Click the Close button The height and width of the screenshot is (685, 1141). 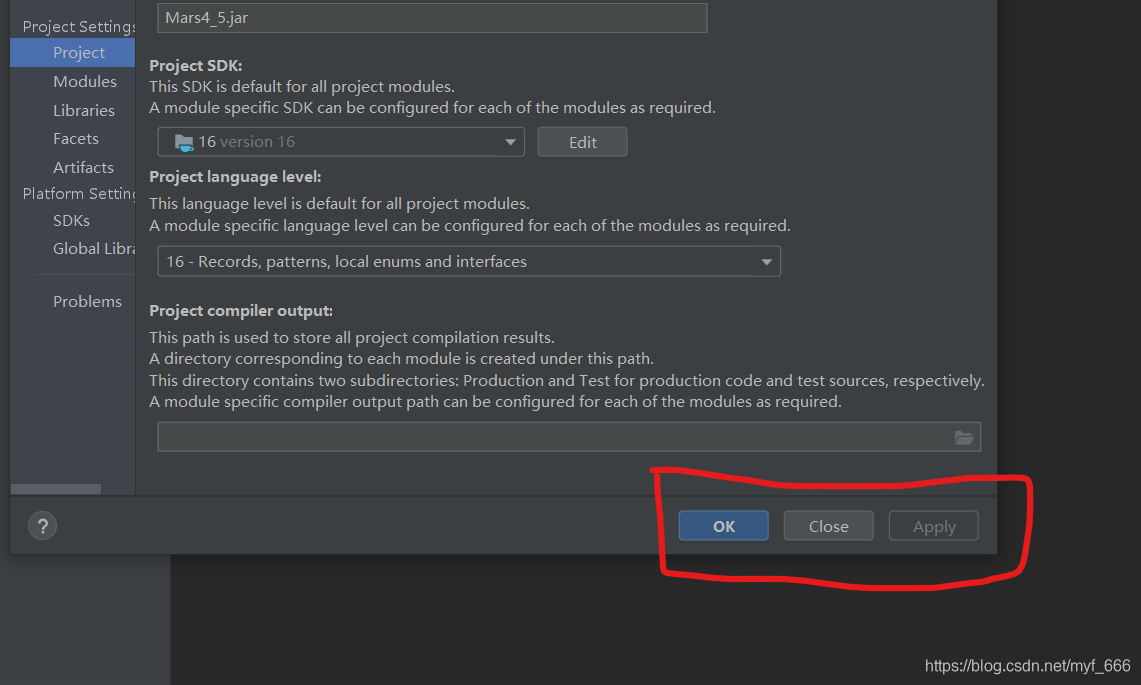coord(828,526)
